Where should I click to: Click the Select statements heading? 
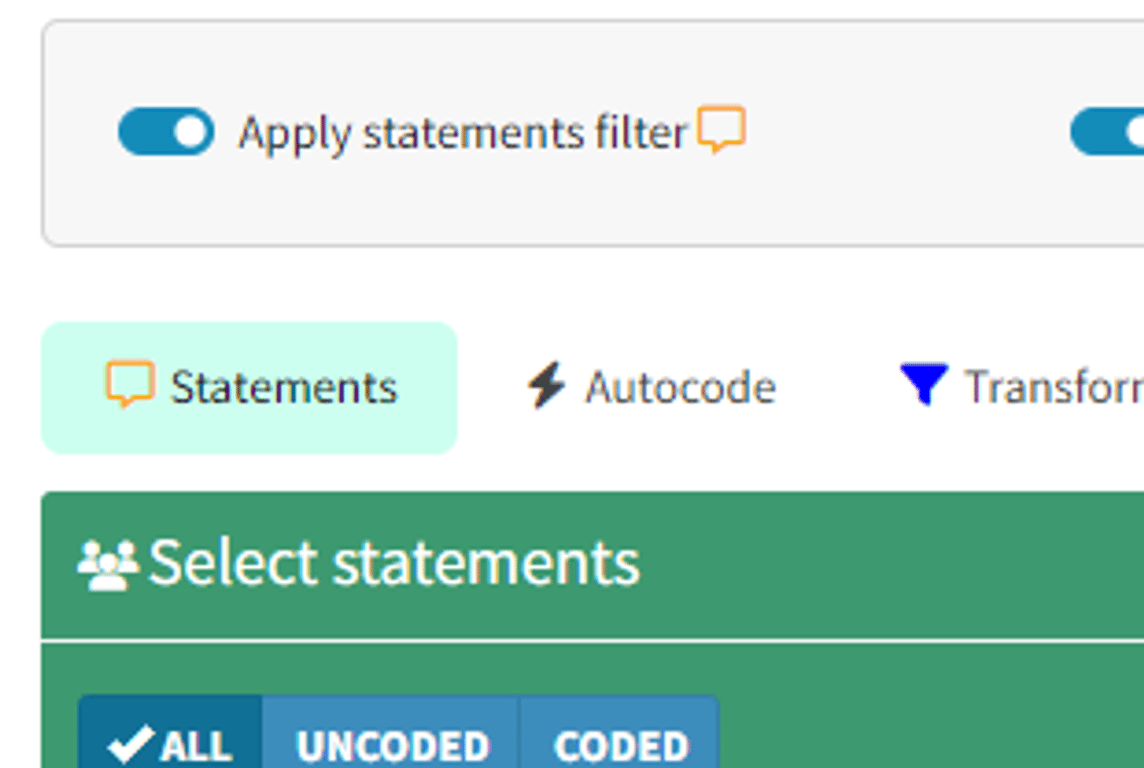(x=394, y=563)
